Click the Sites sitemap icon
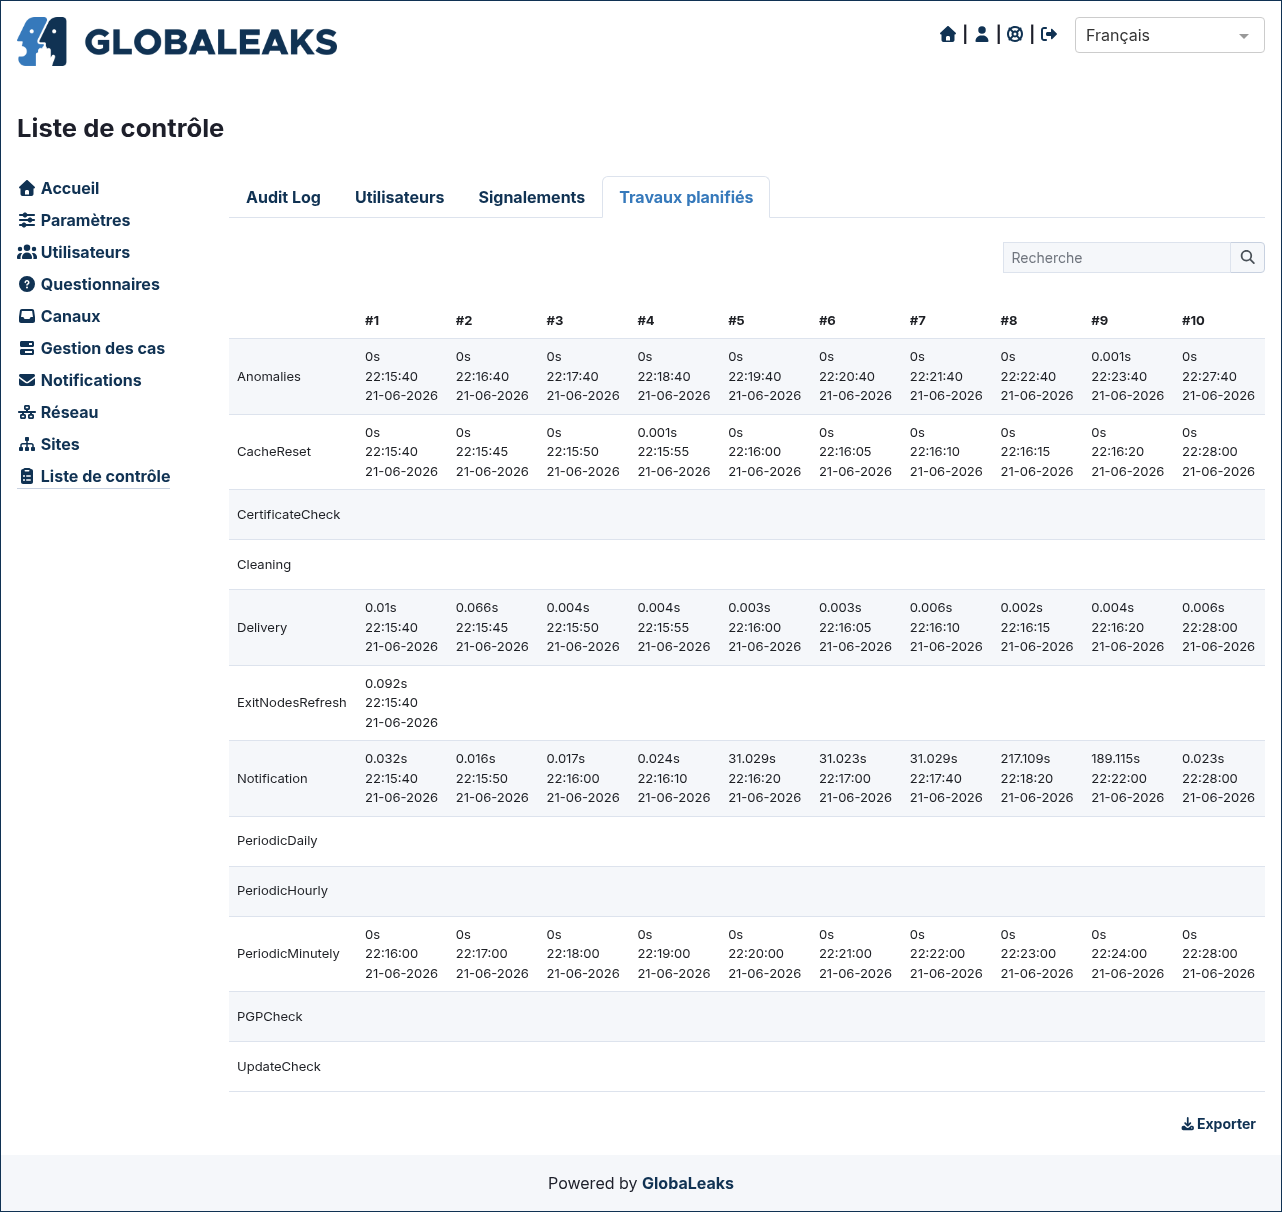The height and width of the screenshot is (1212, 1282). pos(27,444)
